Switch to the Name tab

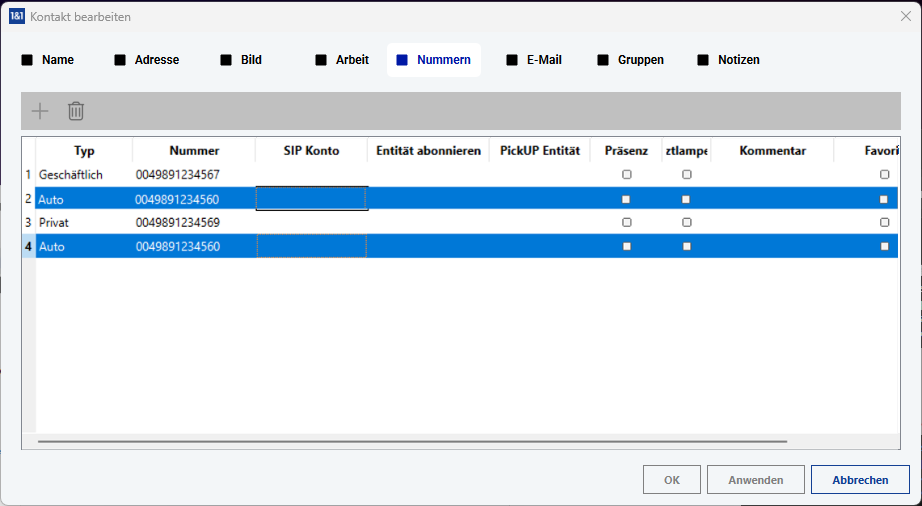pyautogui.click(x=48, y=60)
